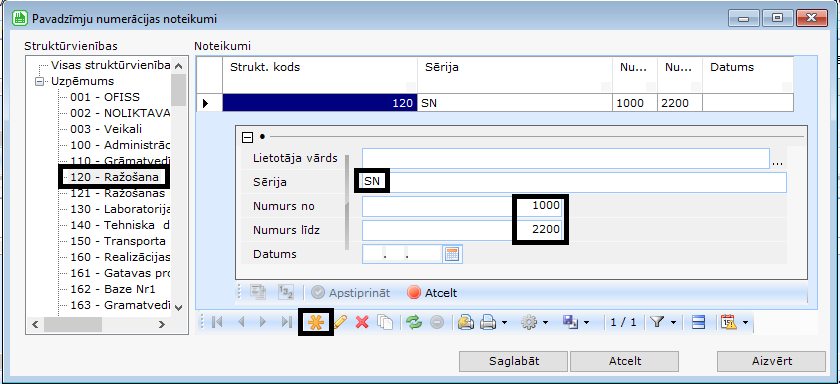840x384 pixels.
Task: Click Saglabāt to save rules
Action: coord(514,361)
